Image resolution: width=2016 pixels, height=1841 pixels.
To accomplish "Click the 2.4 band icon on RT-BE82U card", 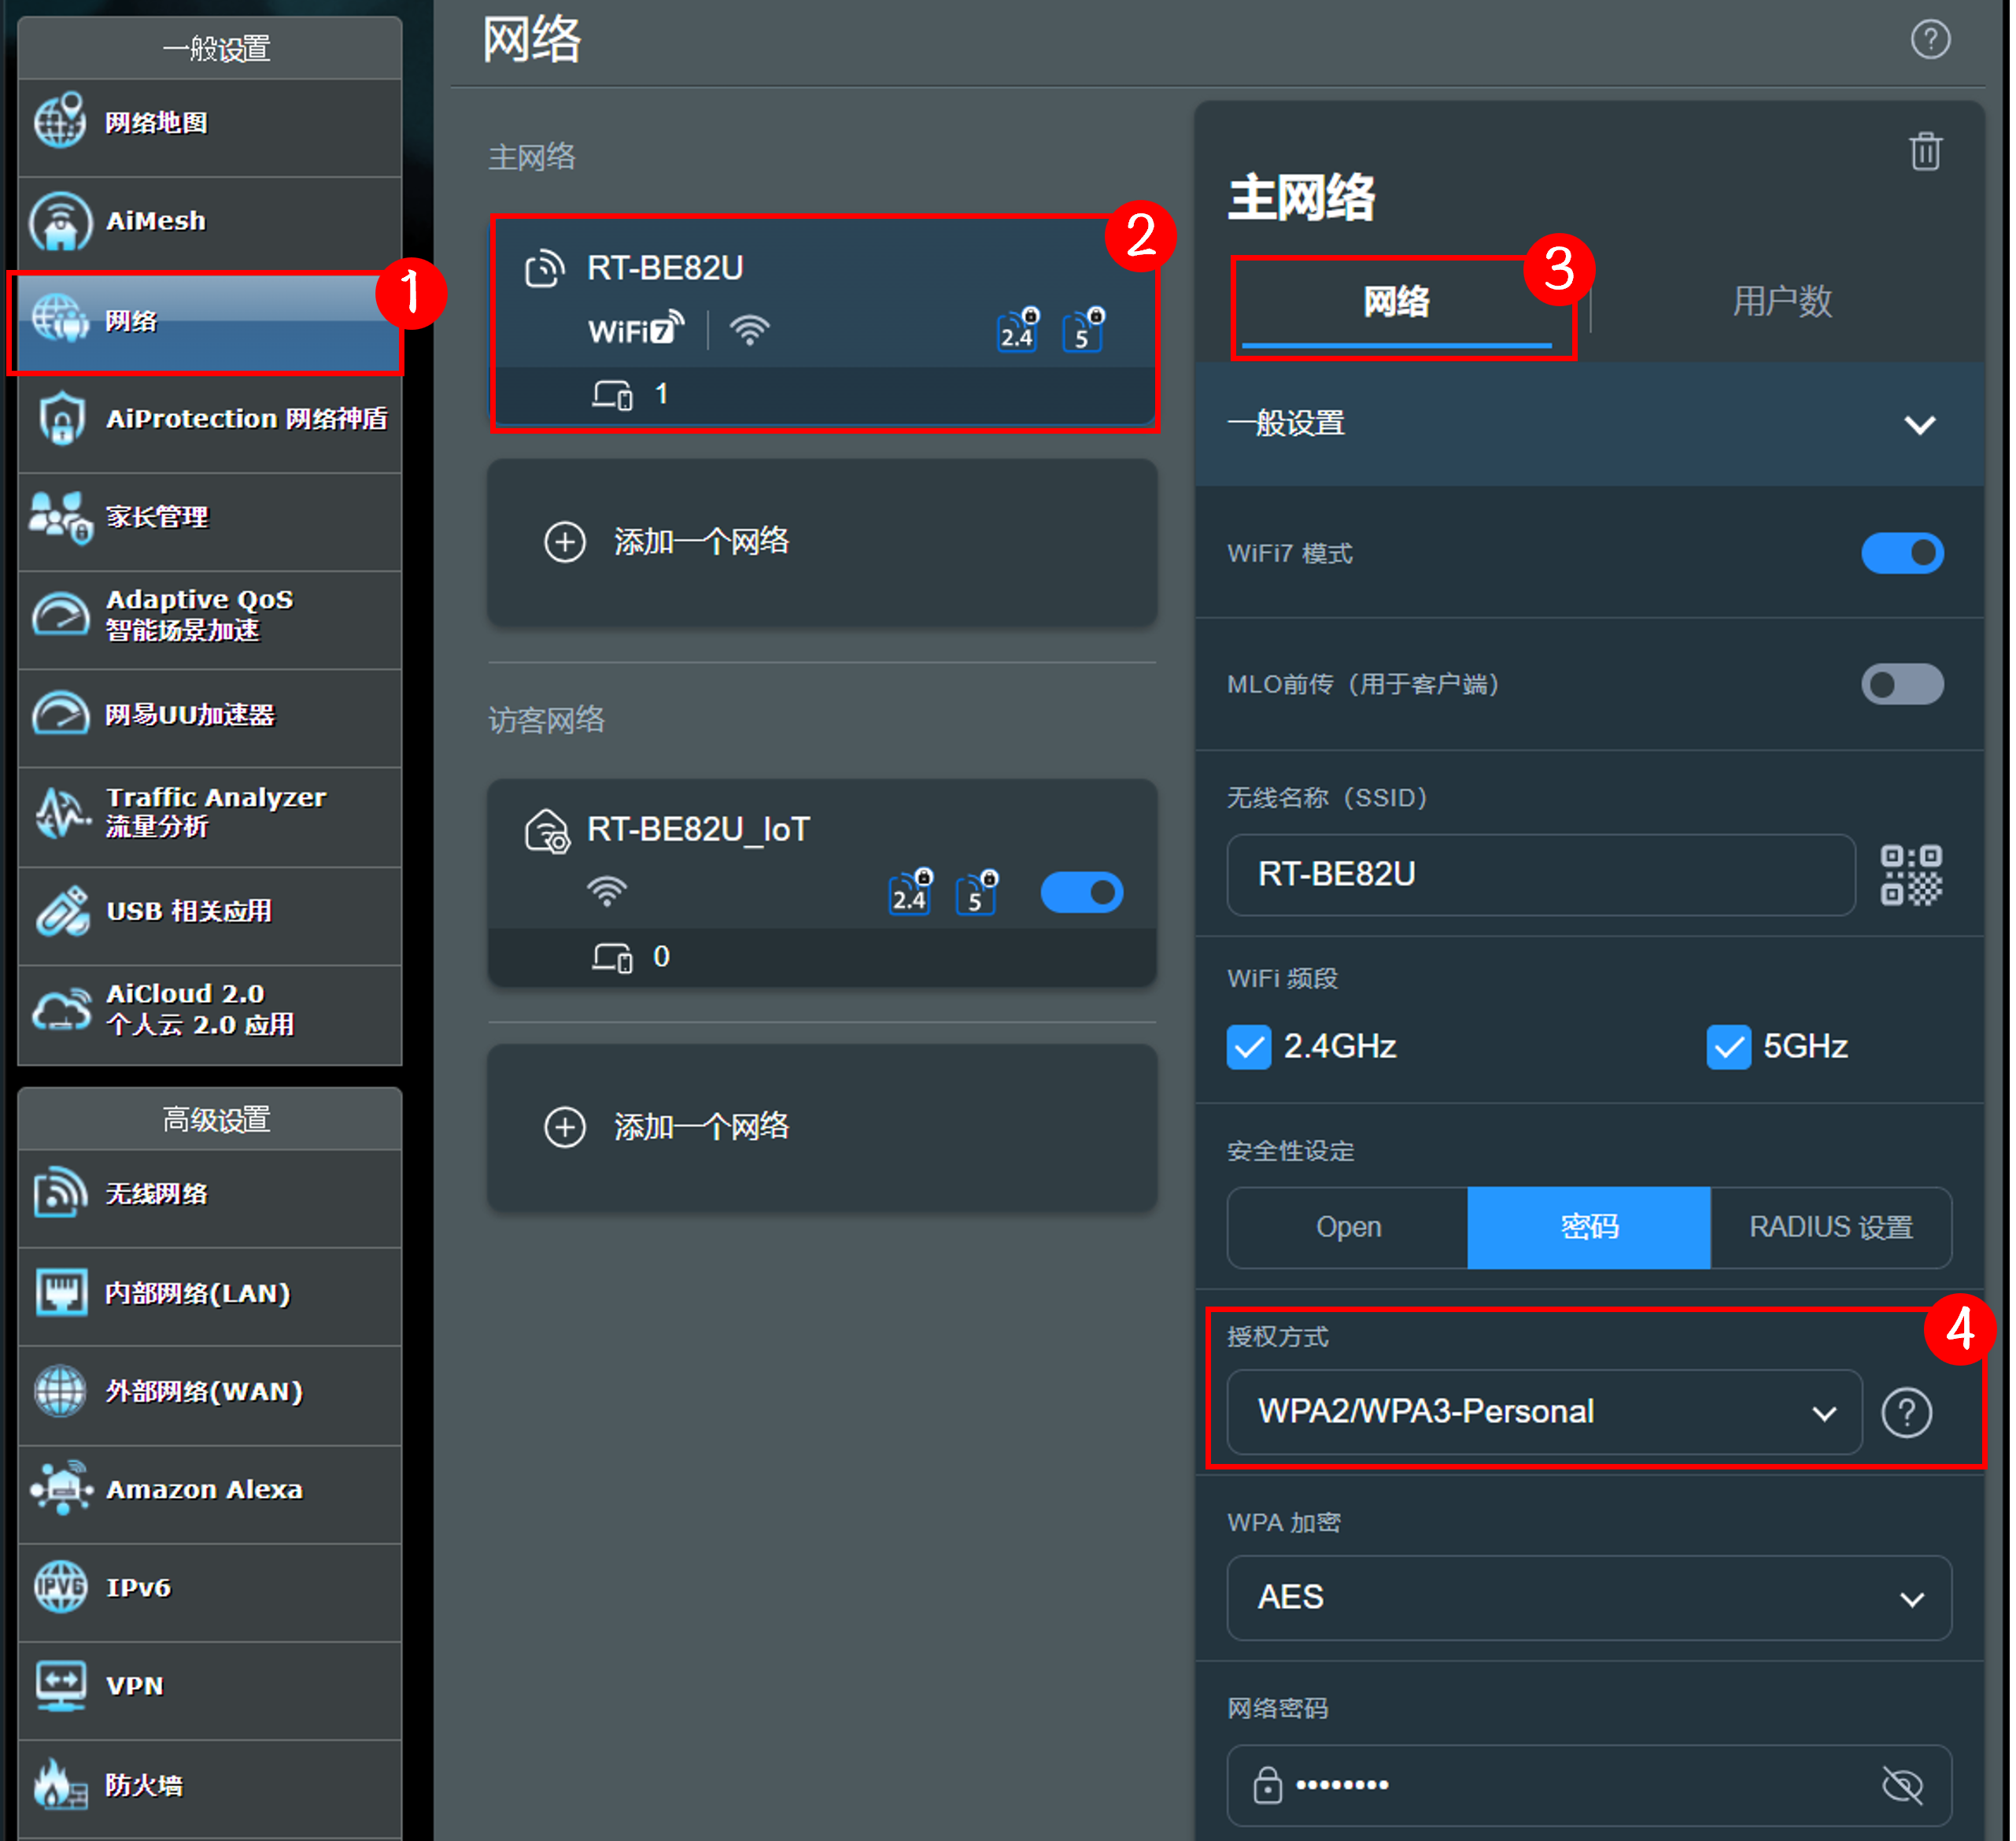I will click(x=1020, y=329).
